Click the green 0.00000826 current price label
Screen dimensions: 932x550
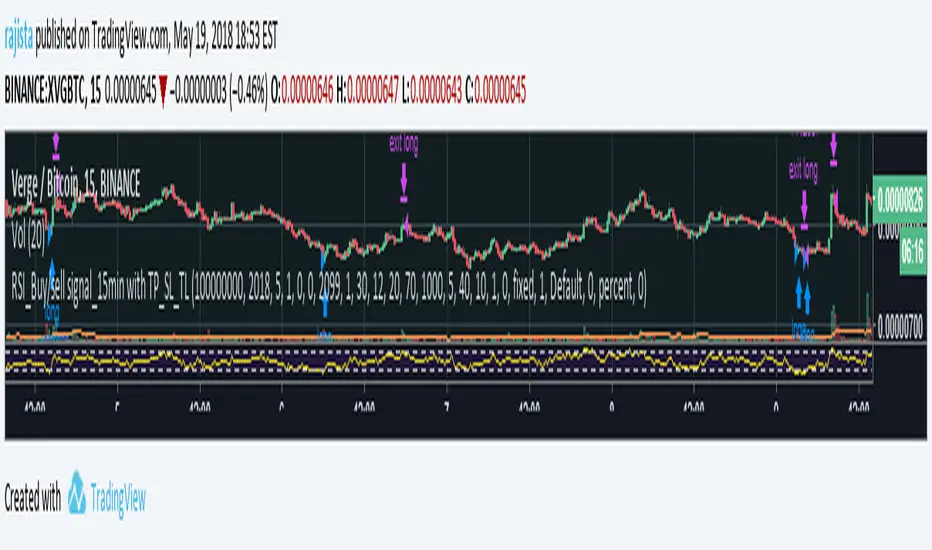(x=900, y=200)
